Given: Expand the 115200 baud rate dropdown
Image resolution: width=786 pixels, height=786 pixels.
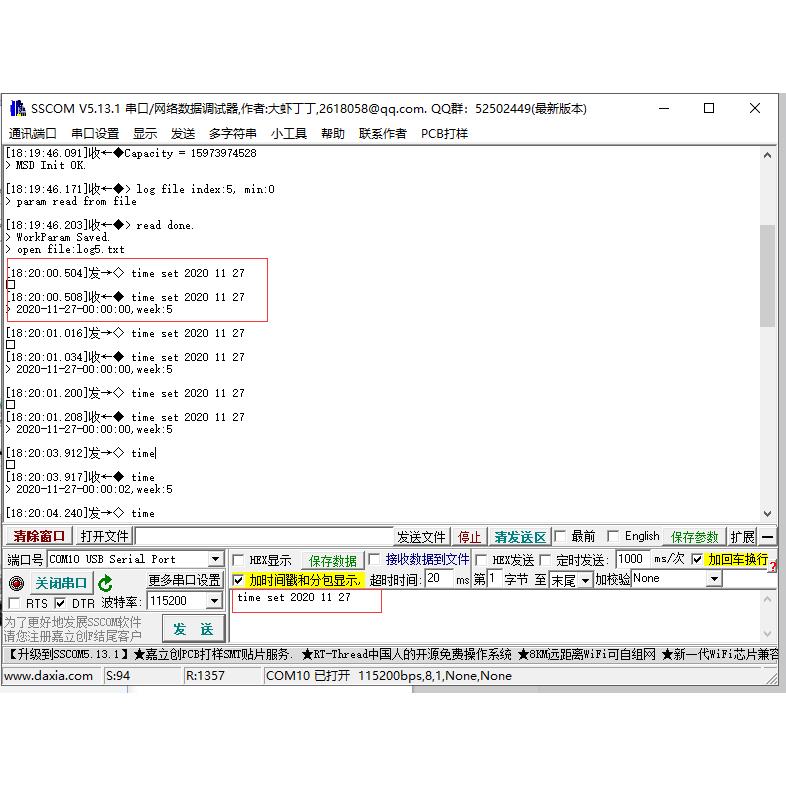Looking at the screenshot, I should click(215, 601).
